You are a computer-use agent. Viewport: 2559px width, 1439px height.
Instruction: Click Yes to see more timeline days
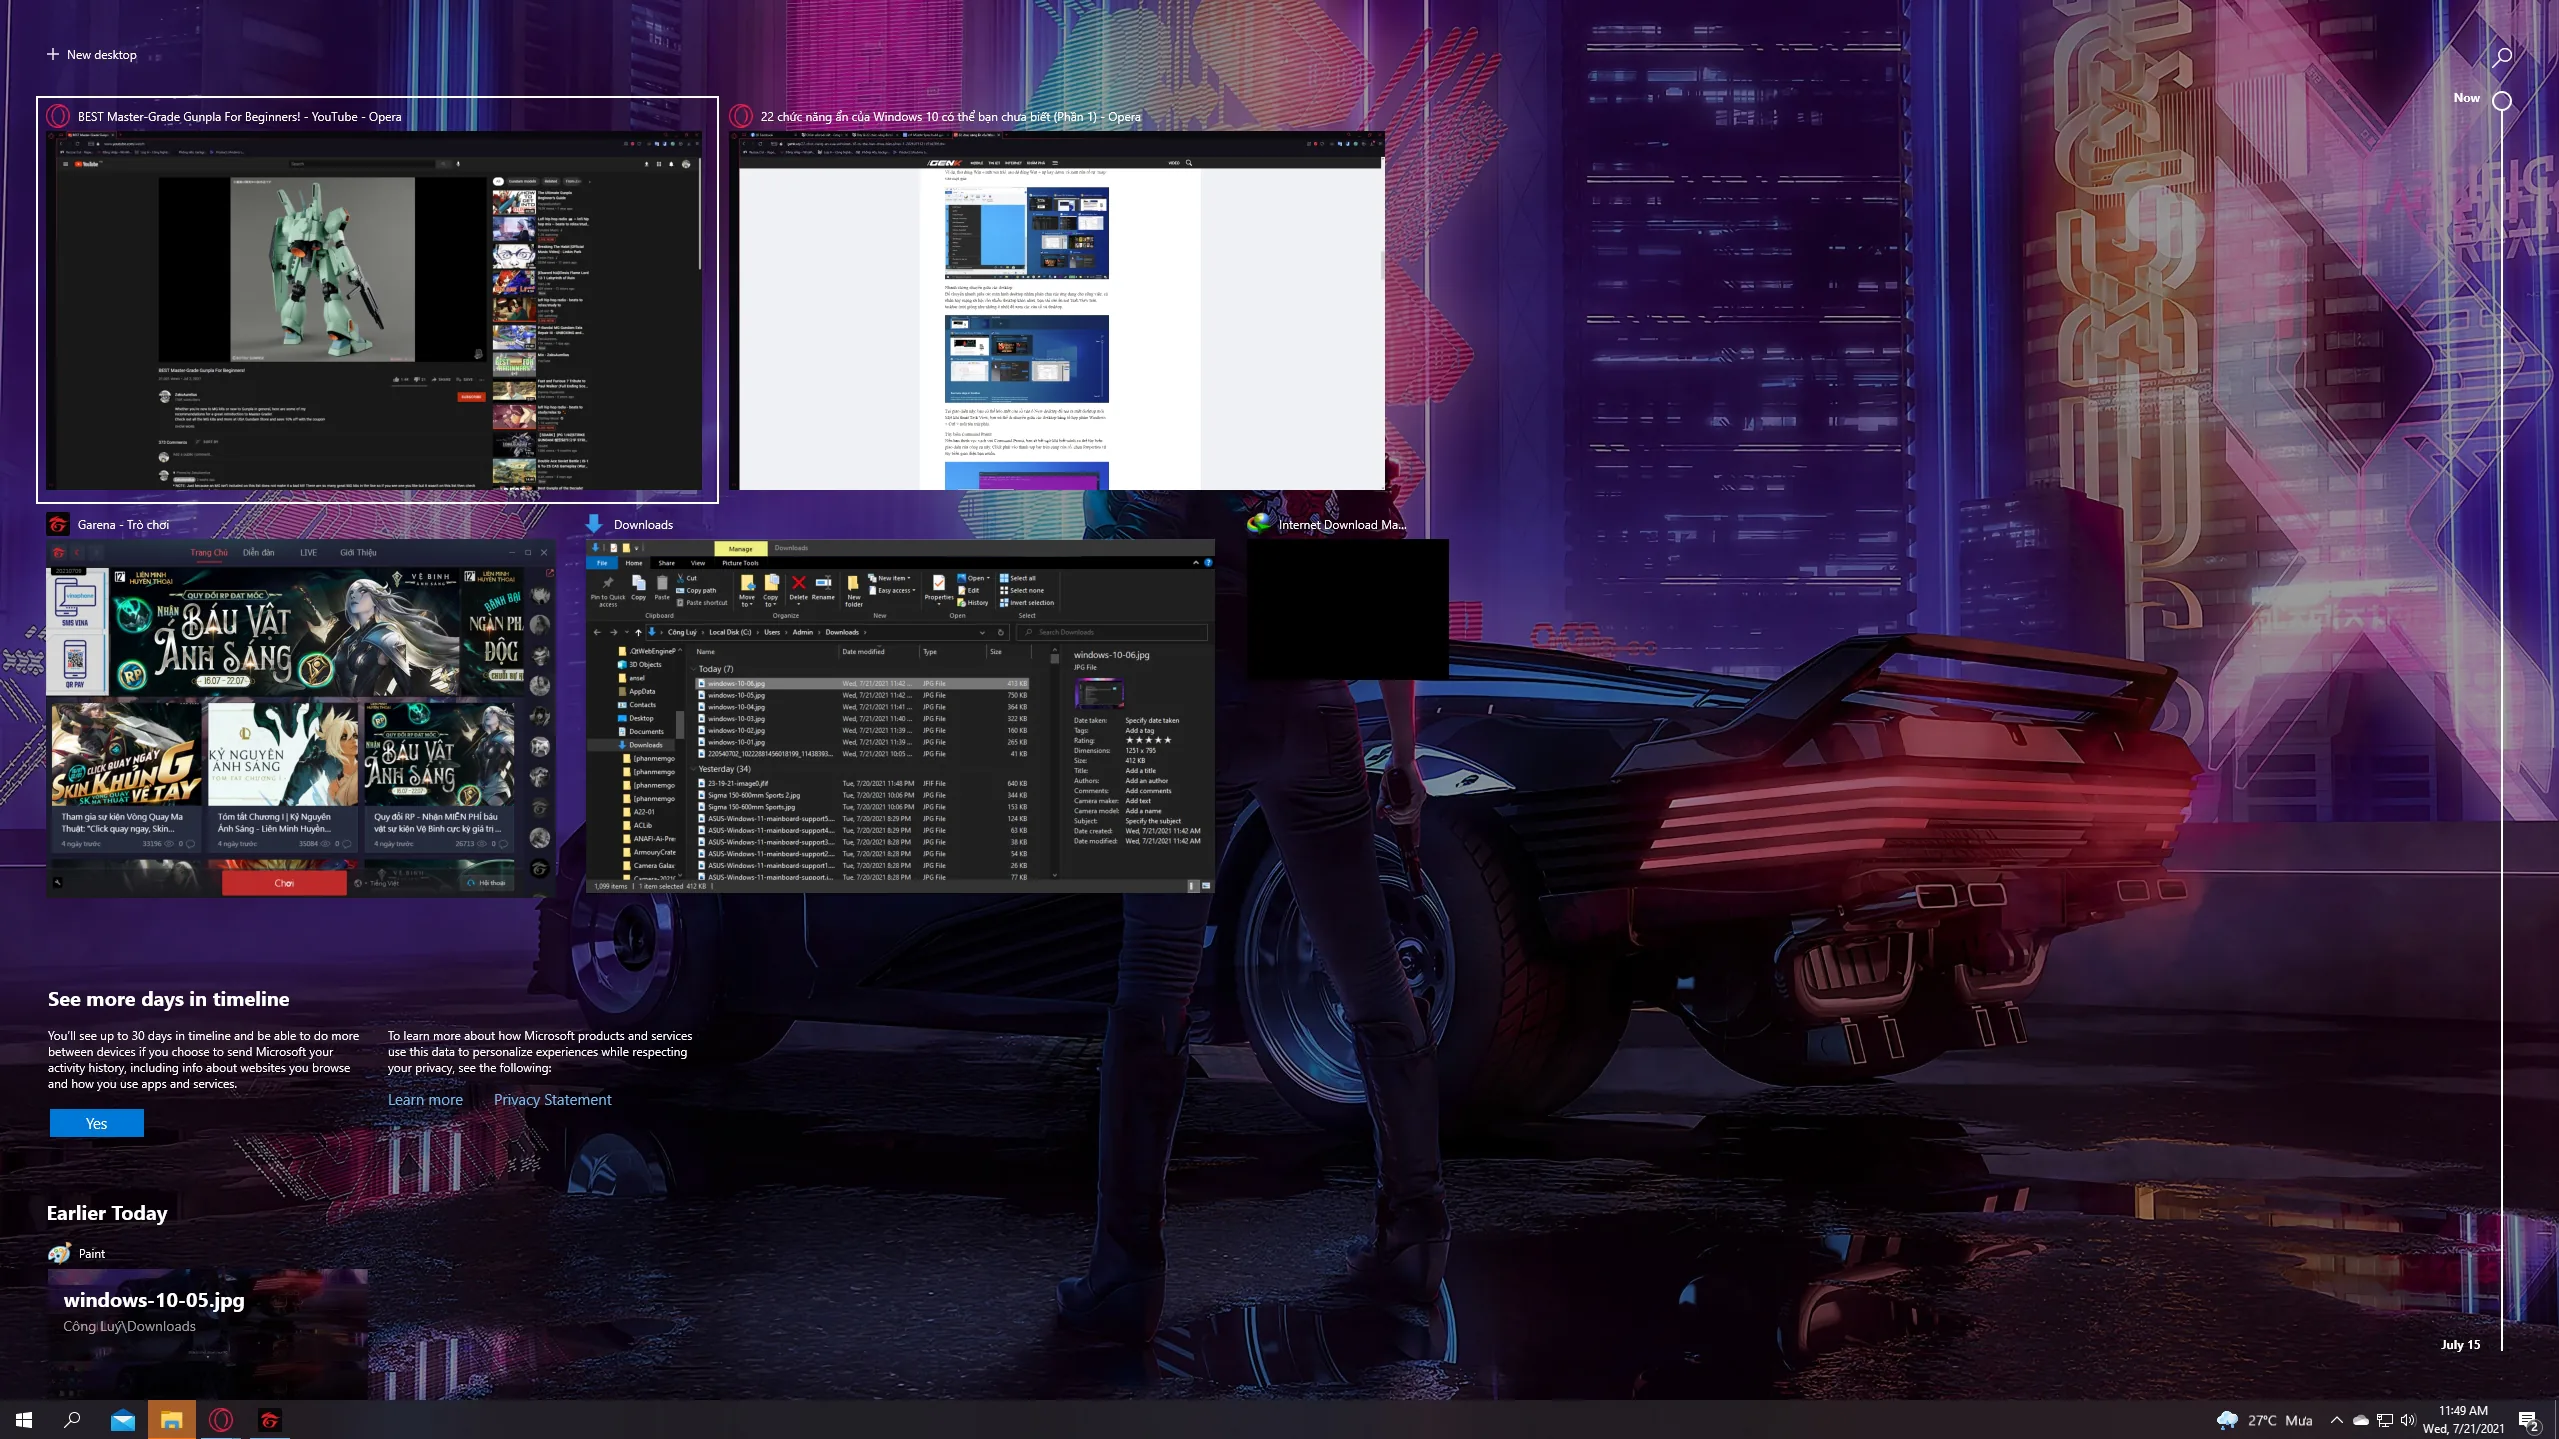[x=96, y=1123]
